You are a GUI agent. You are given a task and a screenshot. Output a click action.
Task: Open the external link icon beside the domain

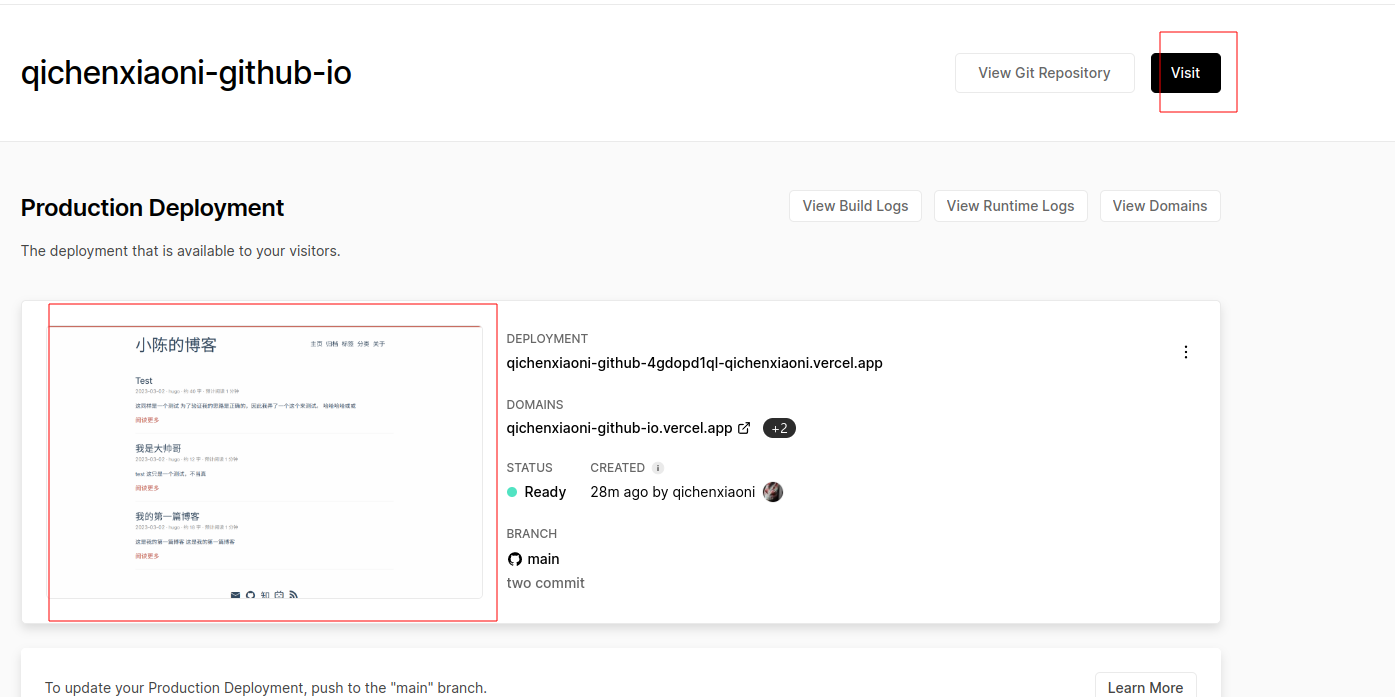744,428
